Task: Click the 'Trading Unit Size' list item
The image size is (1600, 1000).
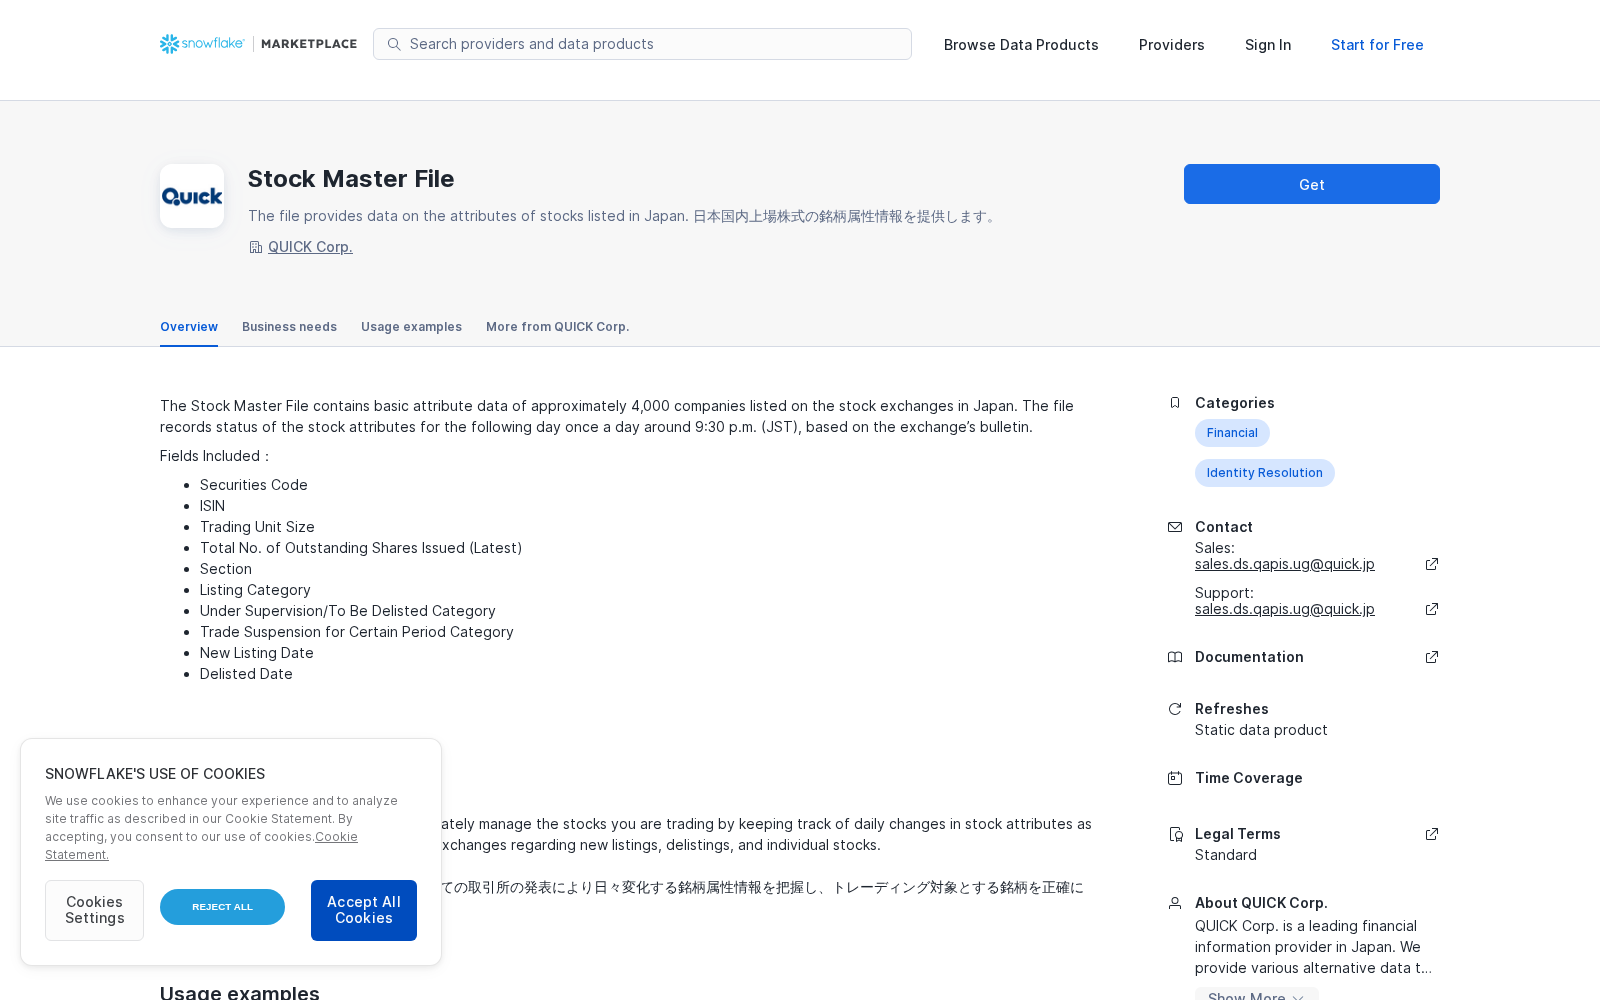Action: coord(257,527)
